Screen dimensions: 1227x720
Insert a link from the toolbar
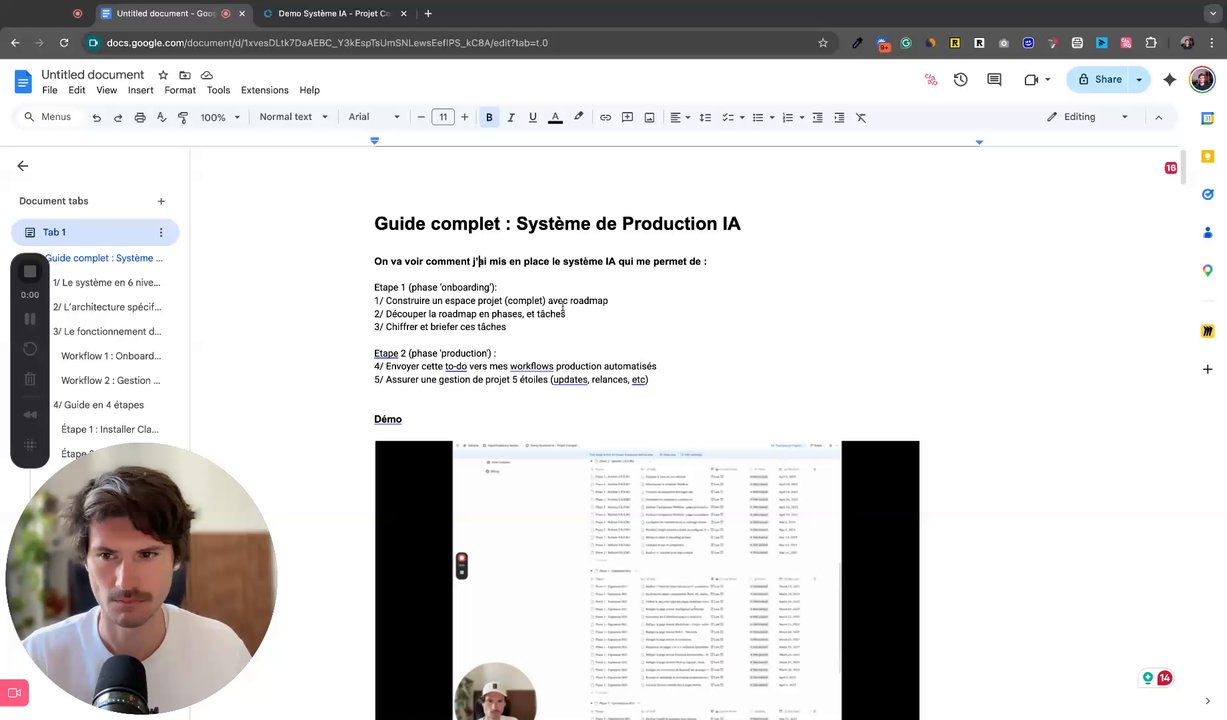tap(605, 117)
